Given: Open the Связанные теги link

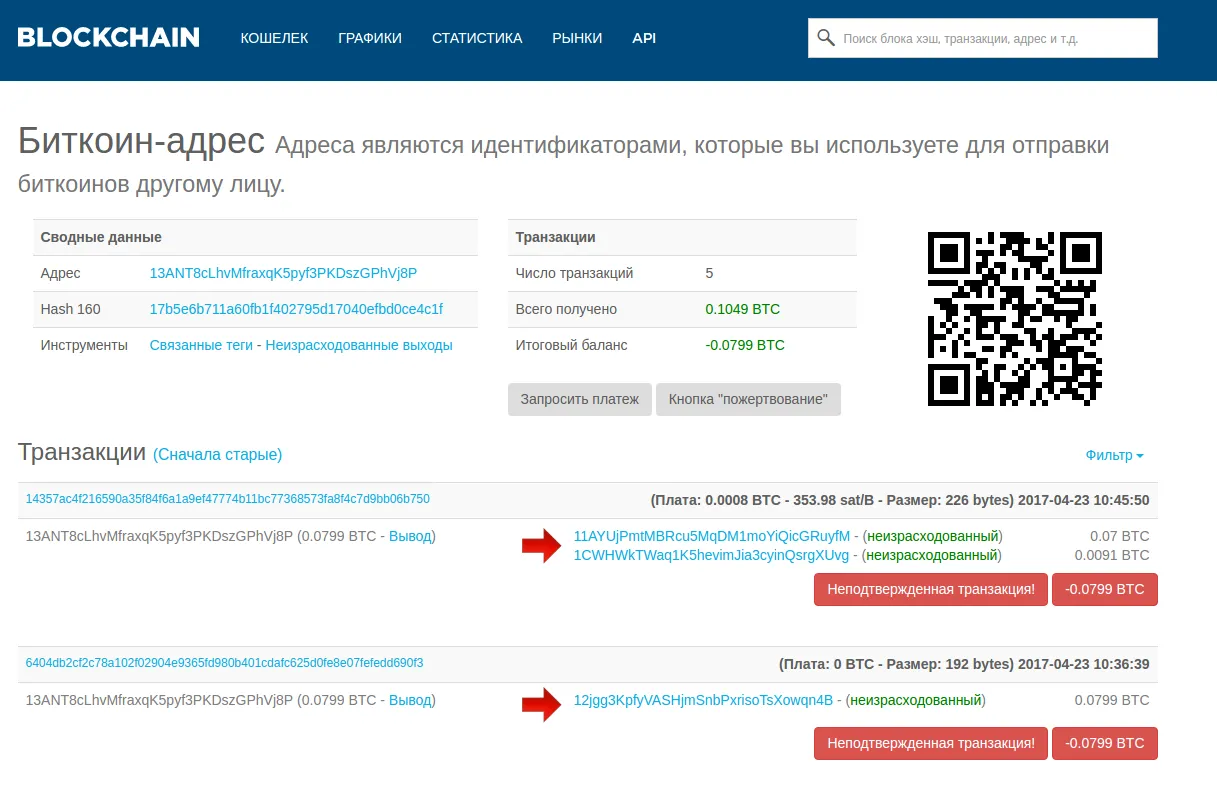Looking at the screenshot, I should tap(201, 345).
